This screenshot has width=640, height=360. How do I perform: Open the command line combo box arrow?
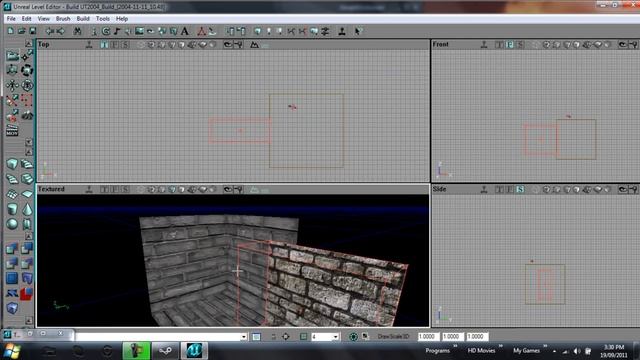243,337
